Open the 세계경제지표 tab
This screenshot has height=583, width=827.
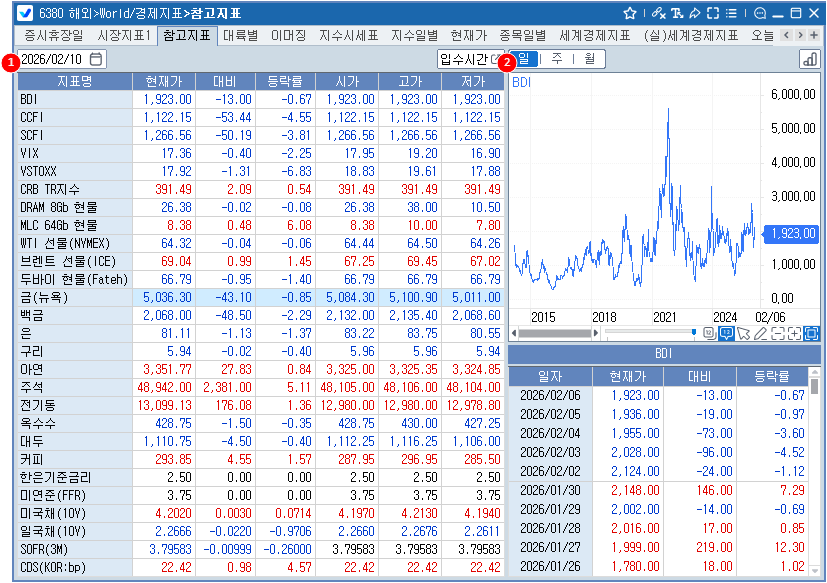click(594, 35)
